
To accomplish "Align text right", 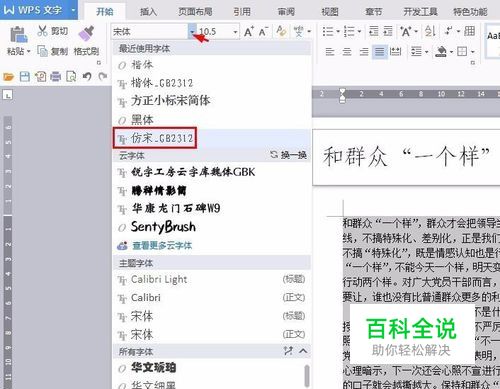I will (364, 52).
